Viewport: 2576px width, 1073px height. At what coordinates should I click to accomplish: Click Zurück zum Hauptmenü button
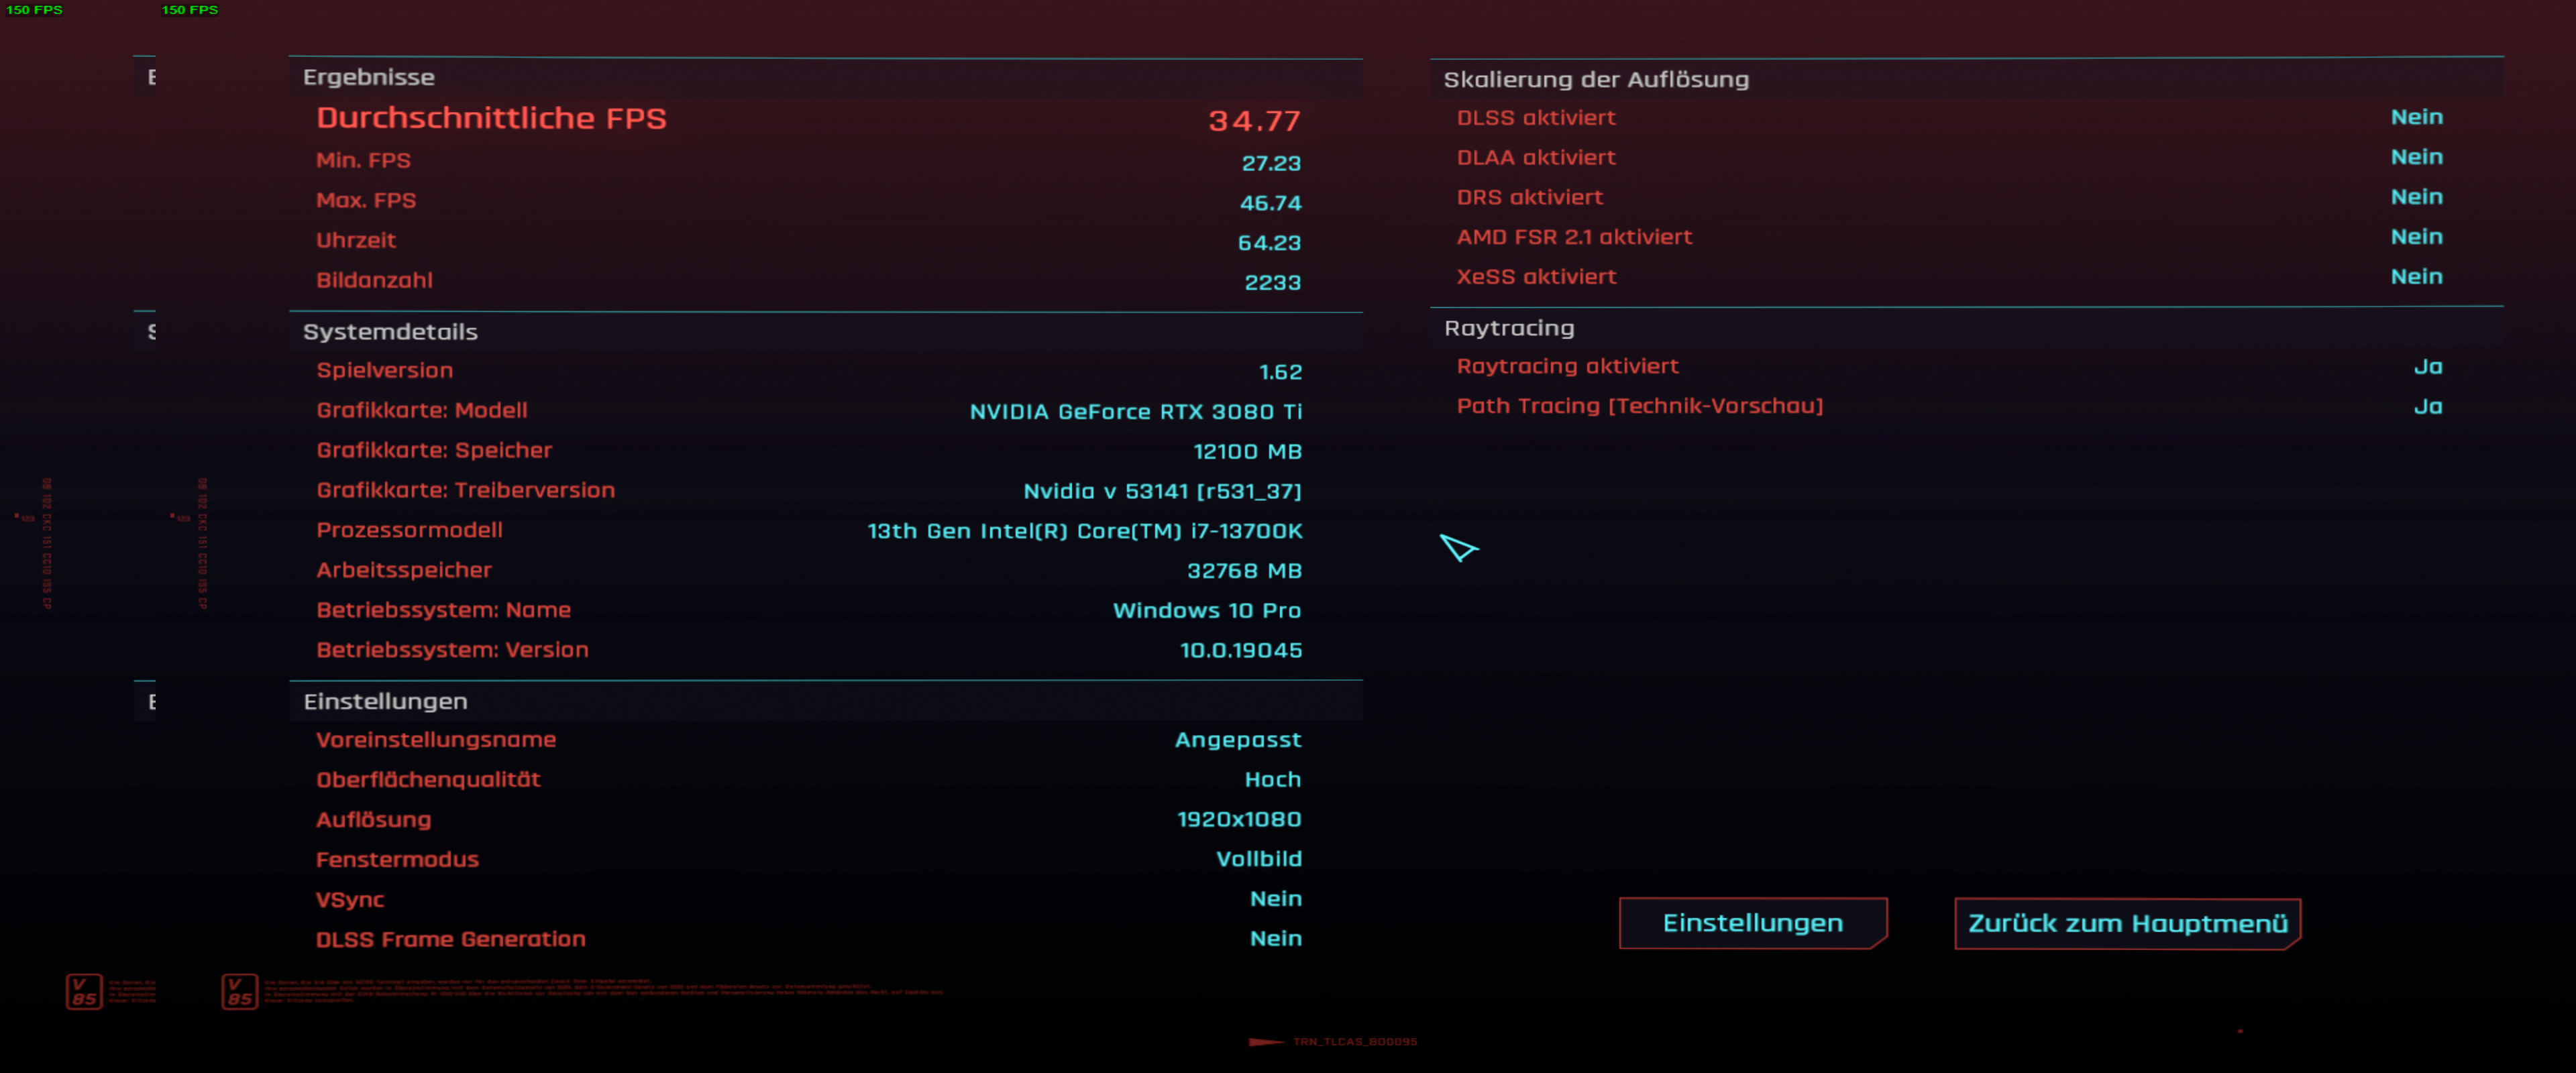(x=2127, y=923)
